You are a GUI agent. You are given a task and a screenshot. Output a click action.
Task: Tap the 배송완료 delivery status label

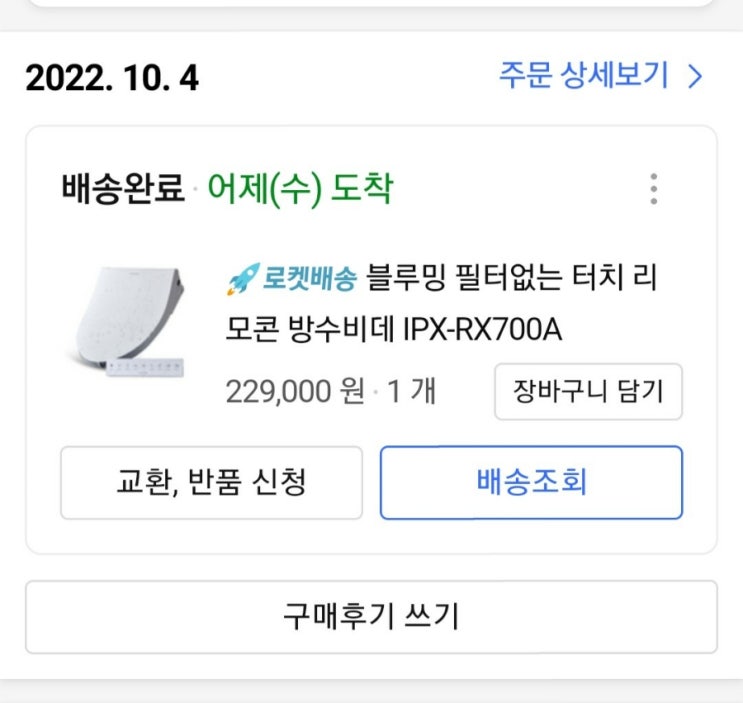(x=122, y=188)
